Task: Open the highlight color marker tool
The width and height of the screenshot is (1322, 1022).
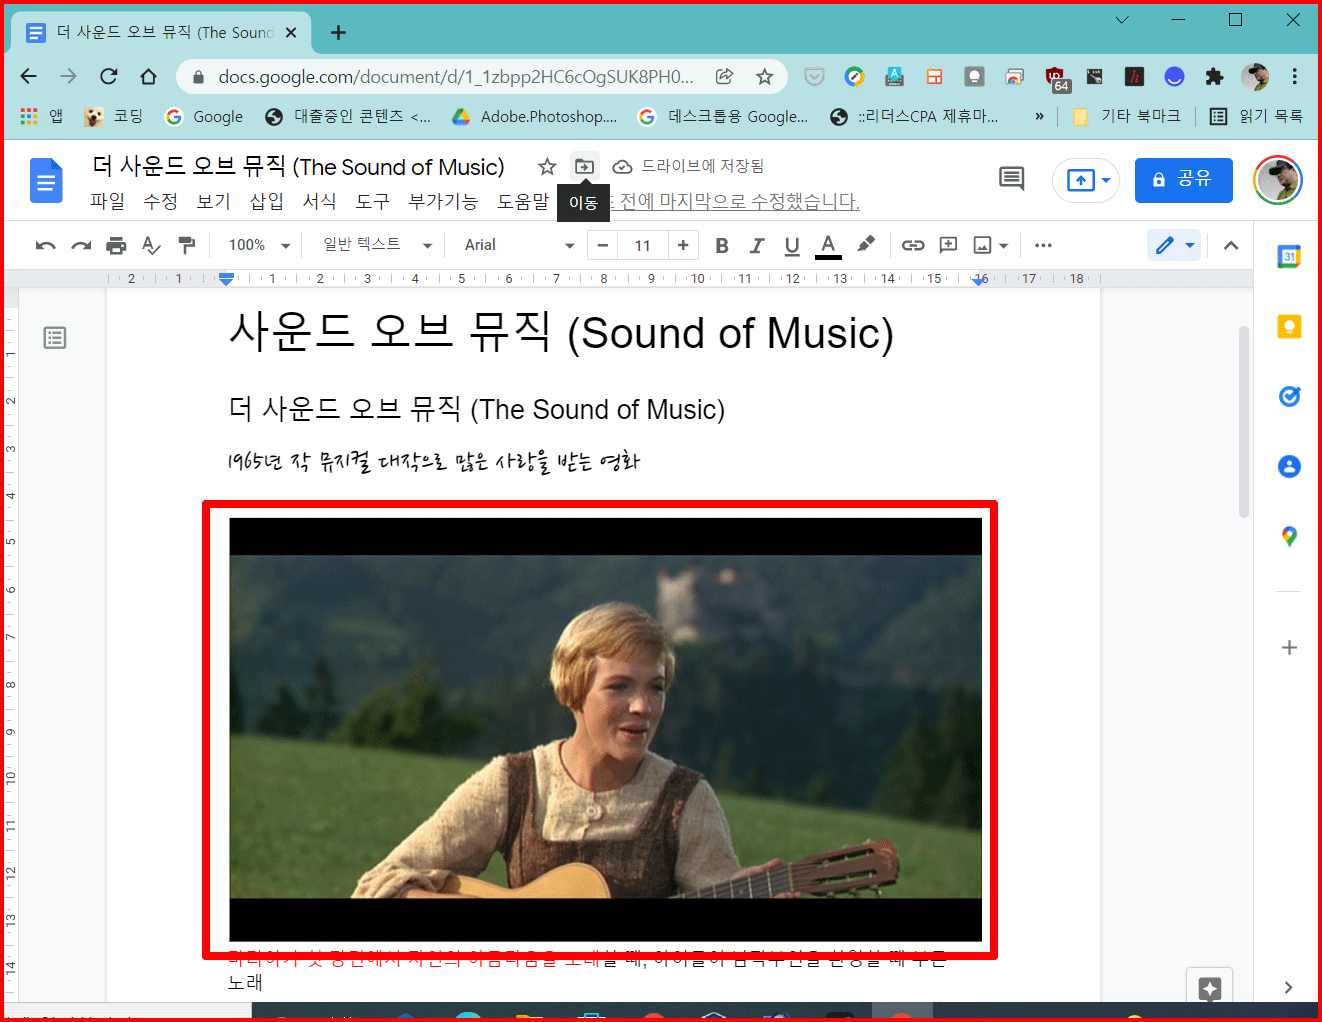Action: [866, 244]
